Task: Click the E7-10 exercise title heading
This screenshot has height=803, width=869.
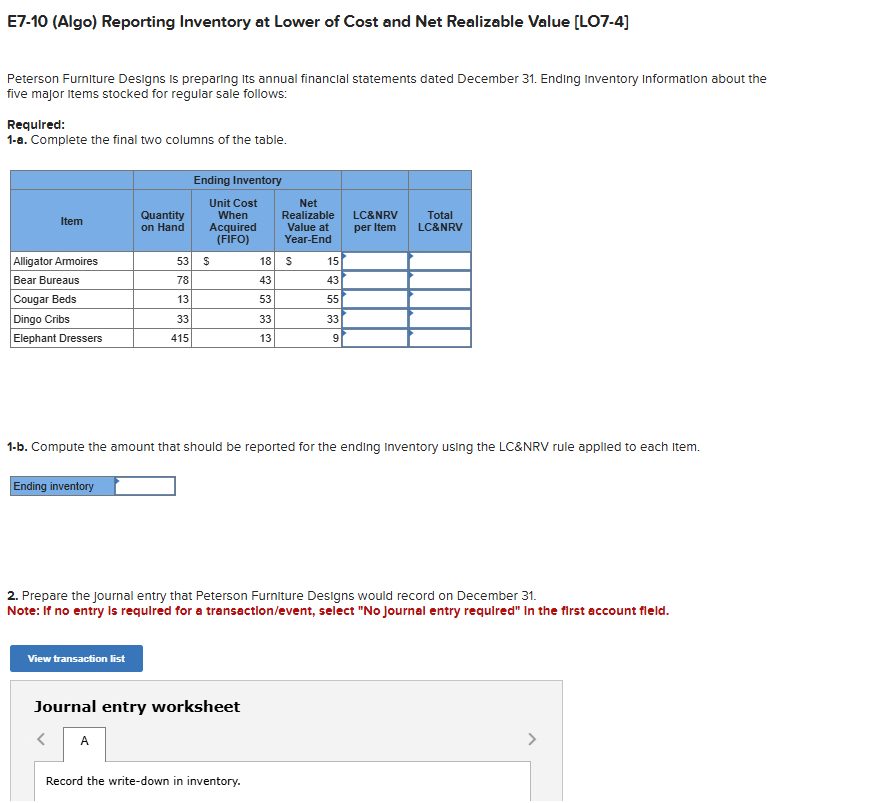Action: [x=318, y=22]
